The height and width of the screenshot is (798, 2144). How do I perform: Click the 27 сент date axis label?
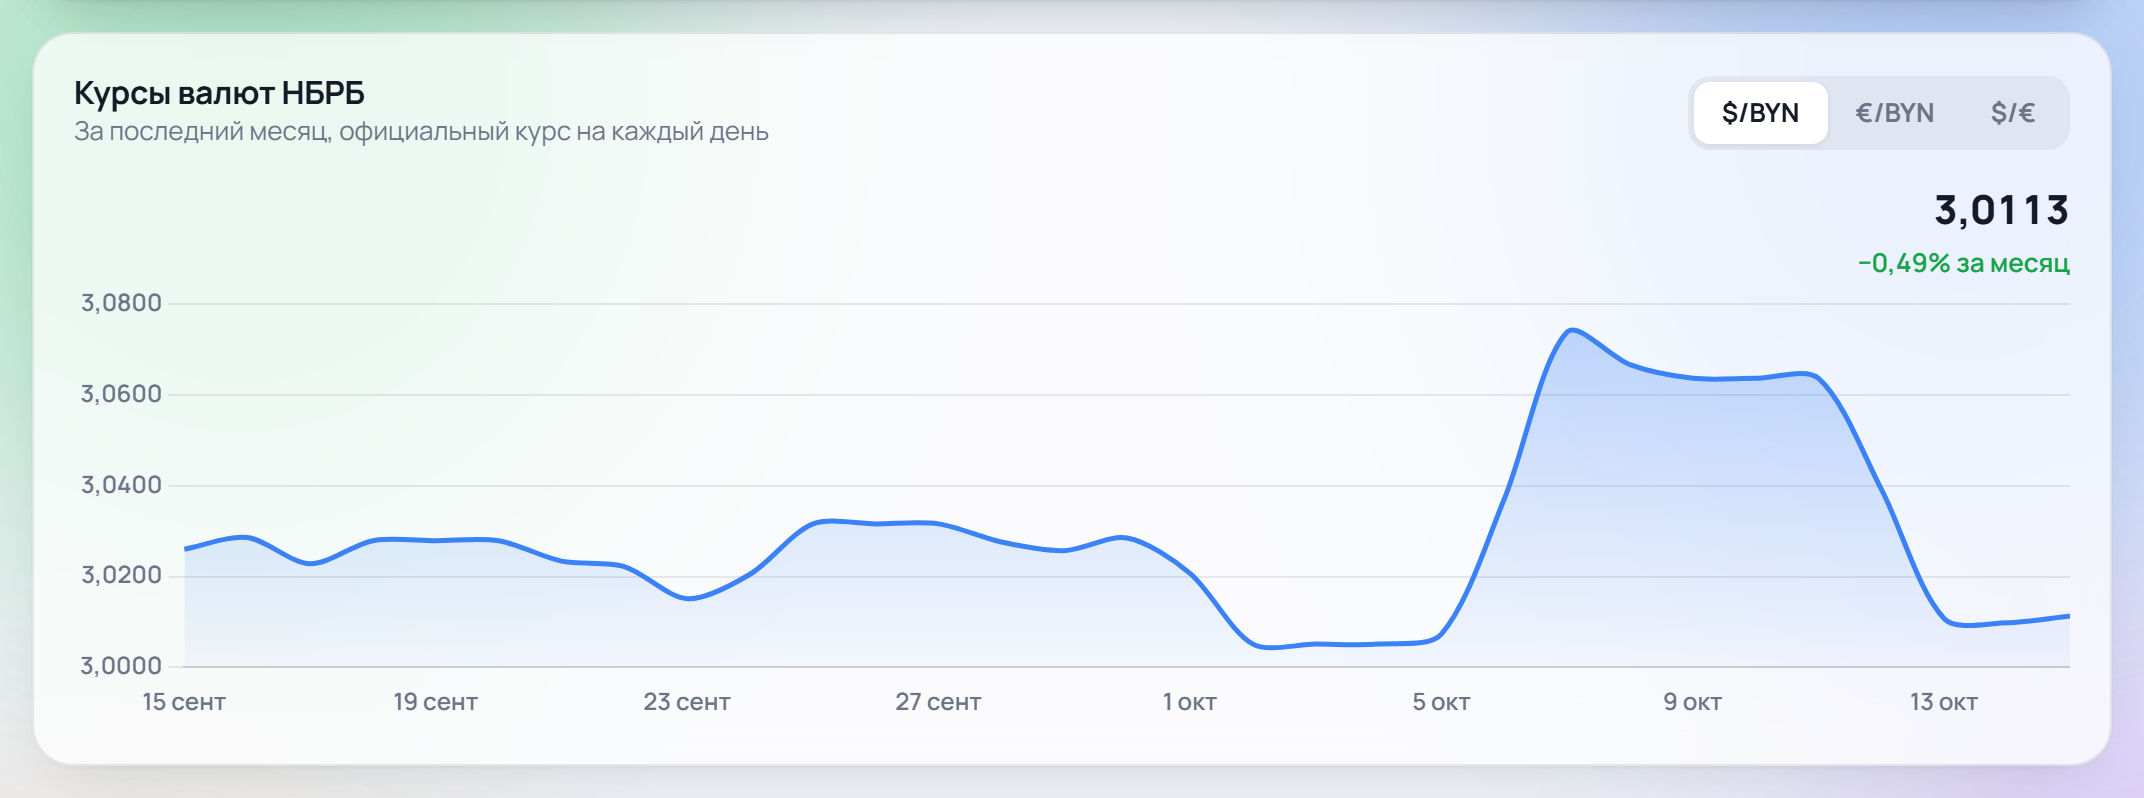click(938, 702)
